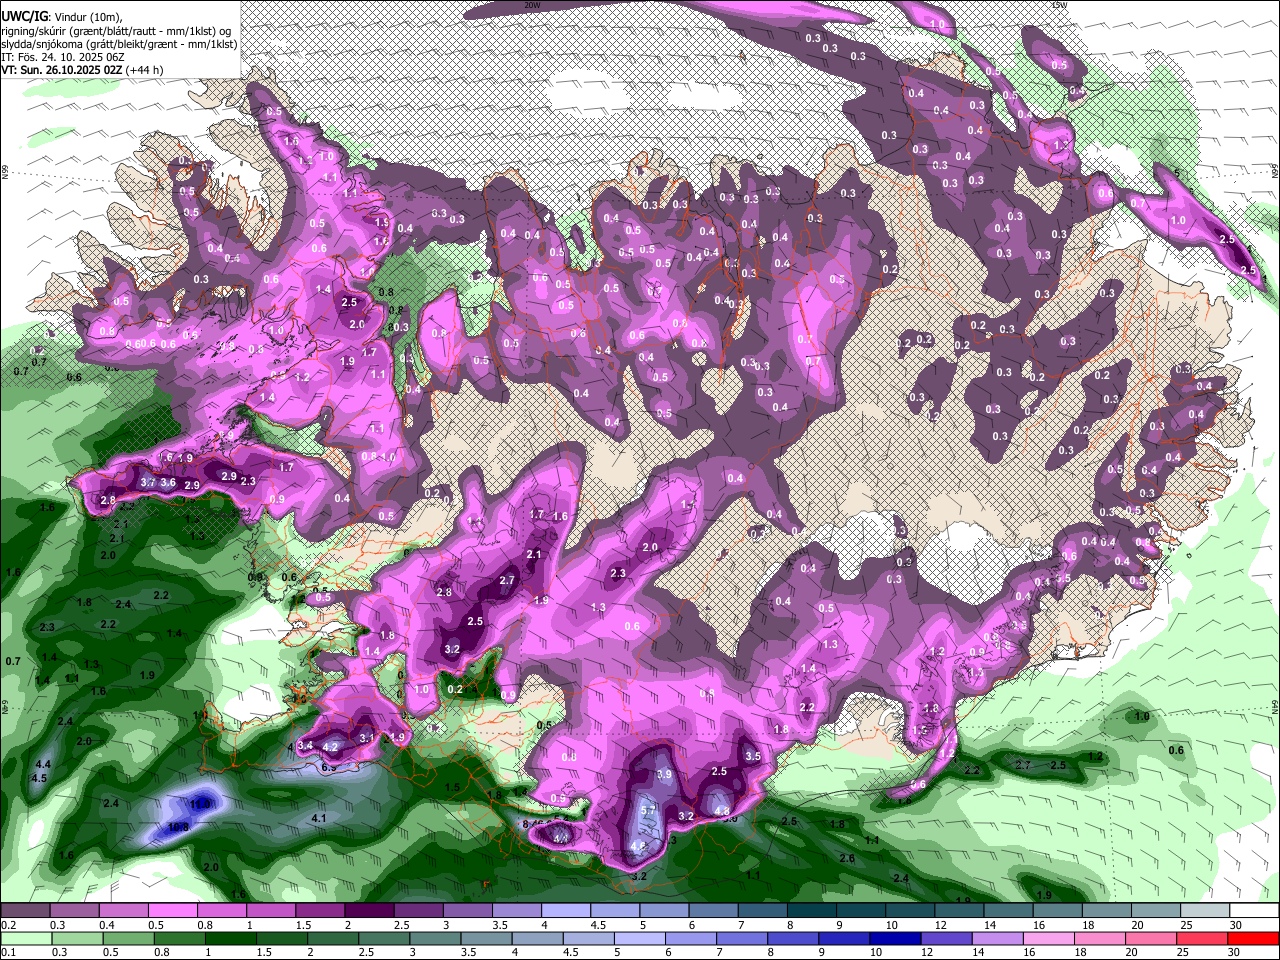Viewport: 1280px width, 960px height.
Task: Click upper legend swatch between 20 and 25
Action: coord(1157,911)
